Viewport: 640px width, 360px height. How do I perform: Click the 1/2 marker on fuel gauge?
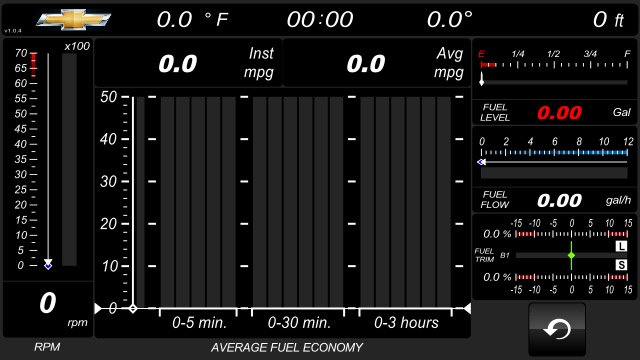tap(553, 54)
